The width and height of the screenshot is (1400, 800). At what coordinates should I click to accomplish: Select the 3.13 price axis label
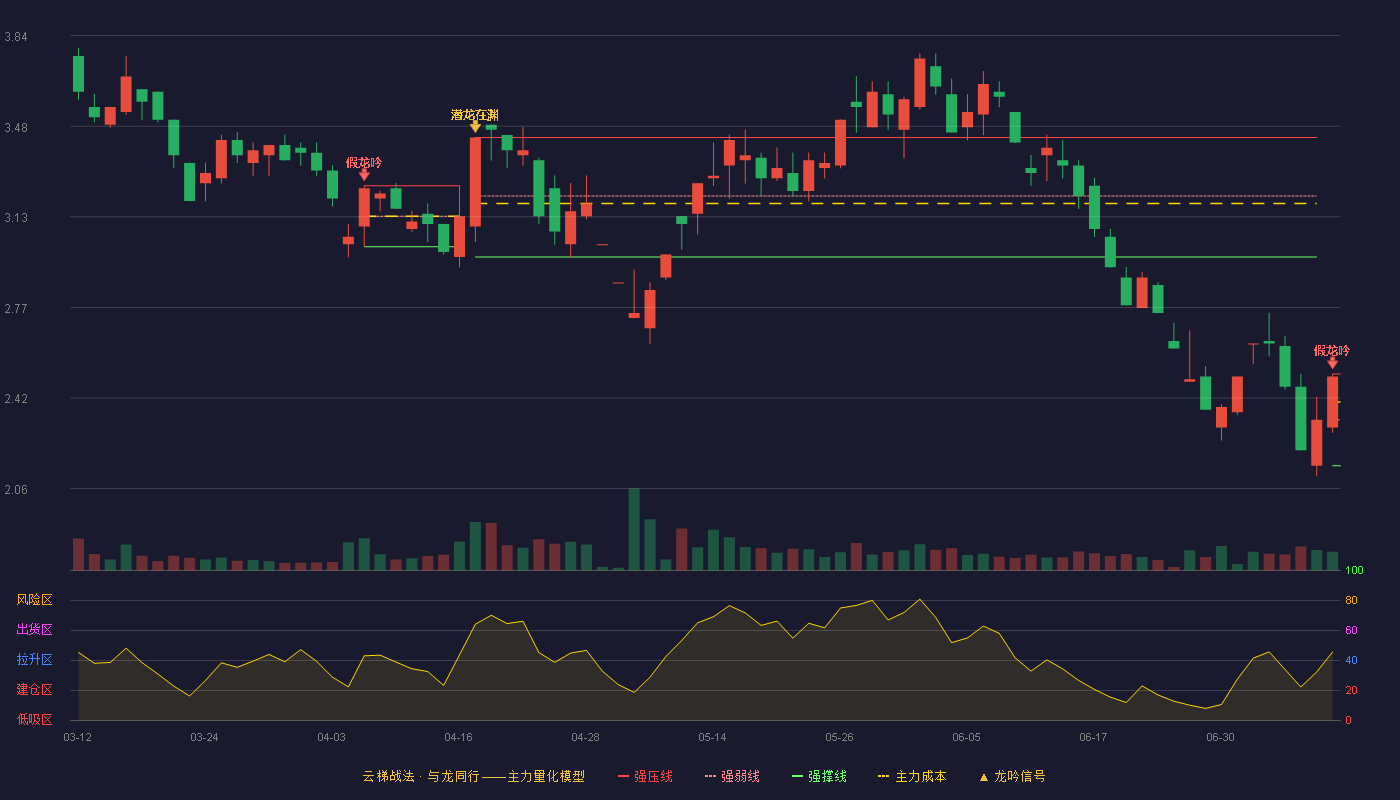16,218
